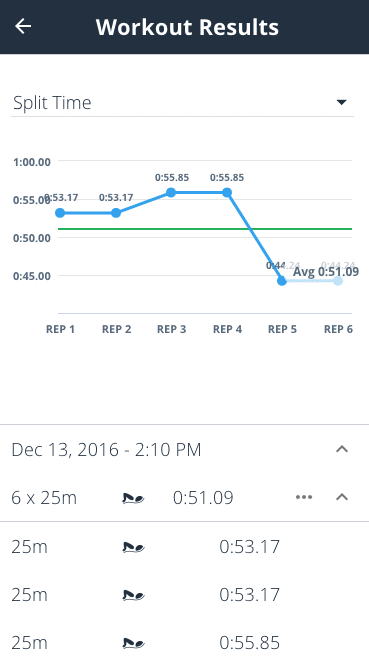Screen dimensions: 369x661
Task: Tap the swimmer icon in first 25m row
Action: pos(133,547)
